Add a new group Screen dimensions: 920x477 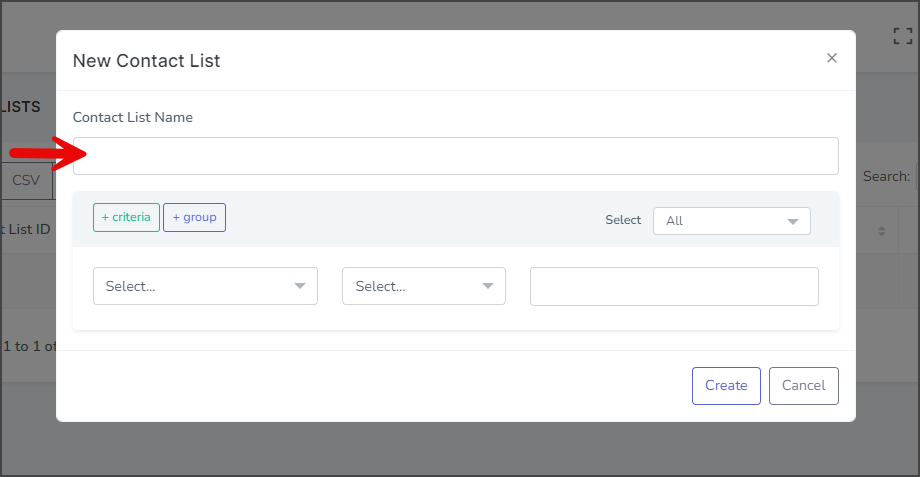194,217
